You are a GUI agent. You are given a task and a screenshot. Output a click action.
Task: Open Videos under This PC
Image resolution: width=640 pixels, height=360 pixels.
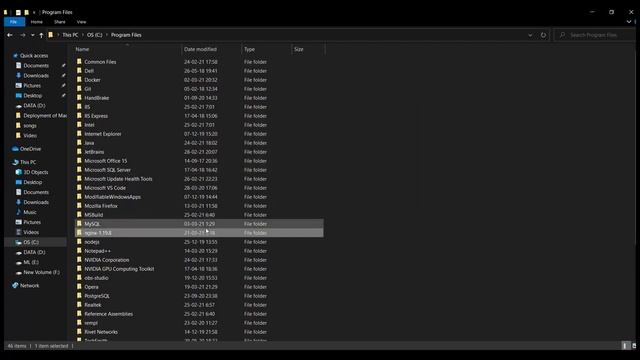click(31, 232)
